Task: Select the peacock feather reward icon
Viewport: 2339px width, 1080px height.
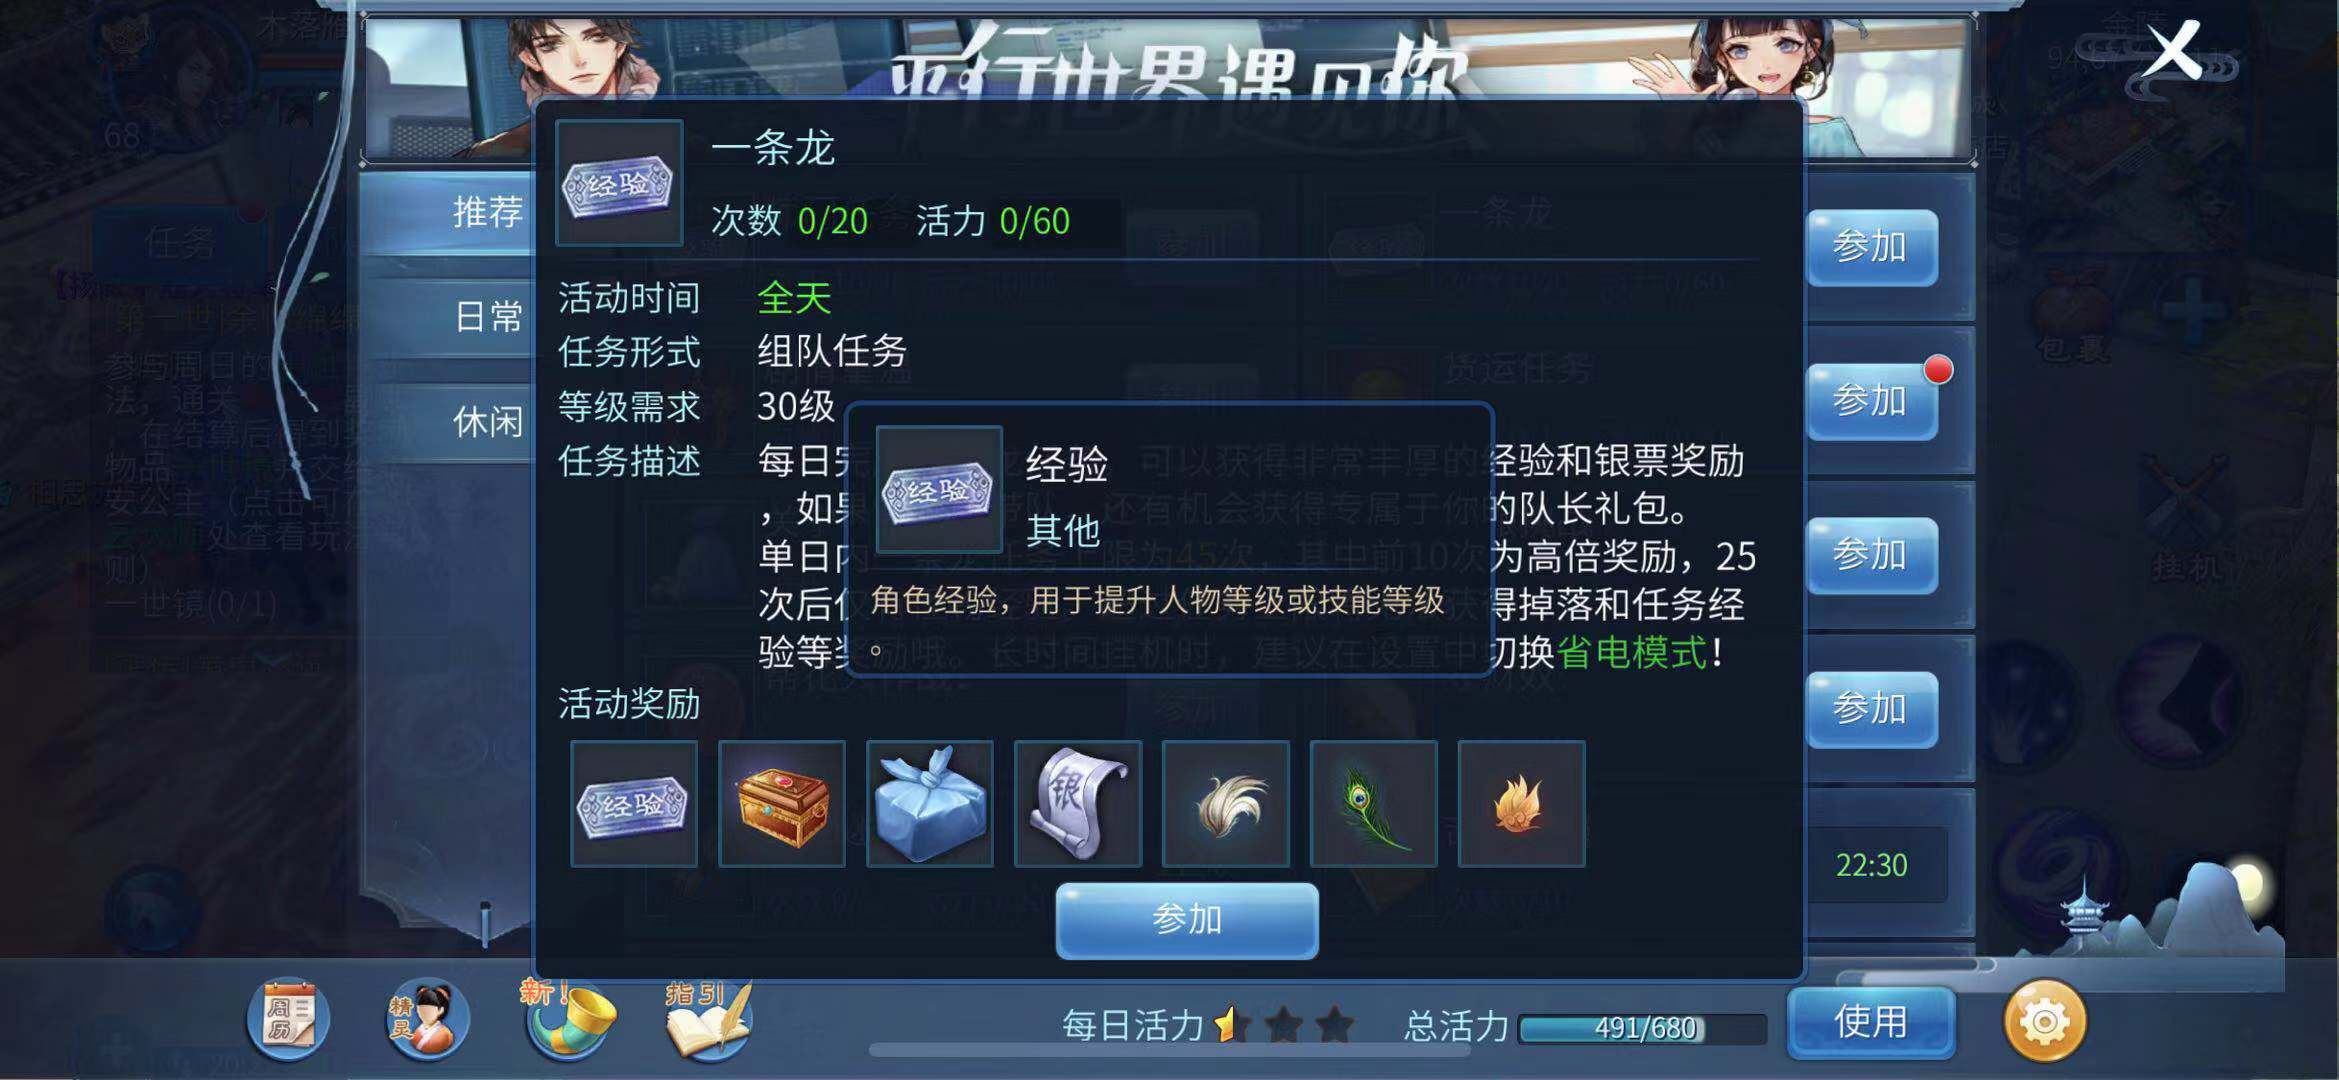Action: click(x=1373, y=804)
